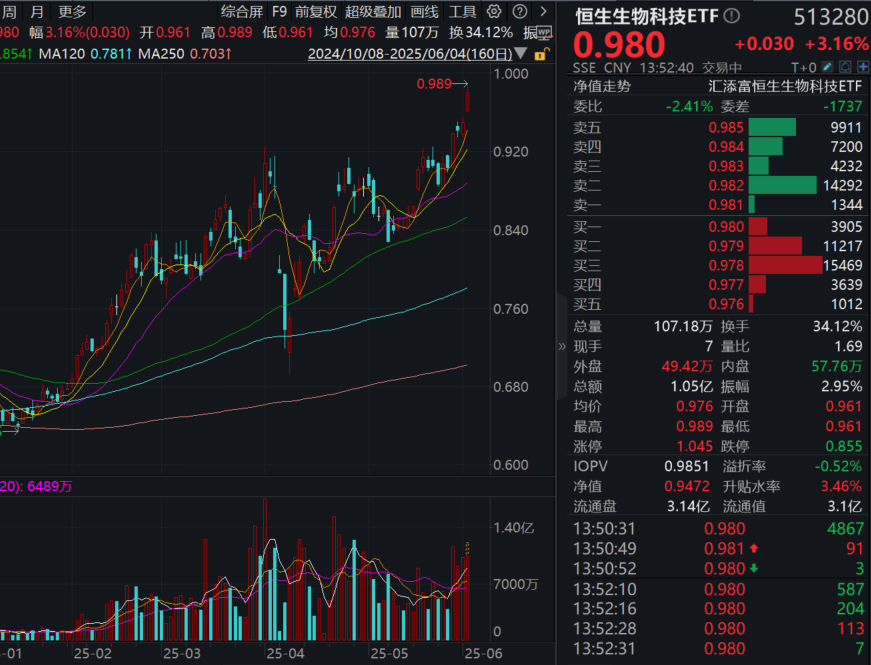Viewport: 871px width, 665px height.
Task: Click the help question mark icon
Action: (x=520, y=11)
